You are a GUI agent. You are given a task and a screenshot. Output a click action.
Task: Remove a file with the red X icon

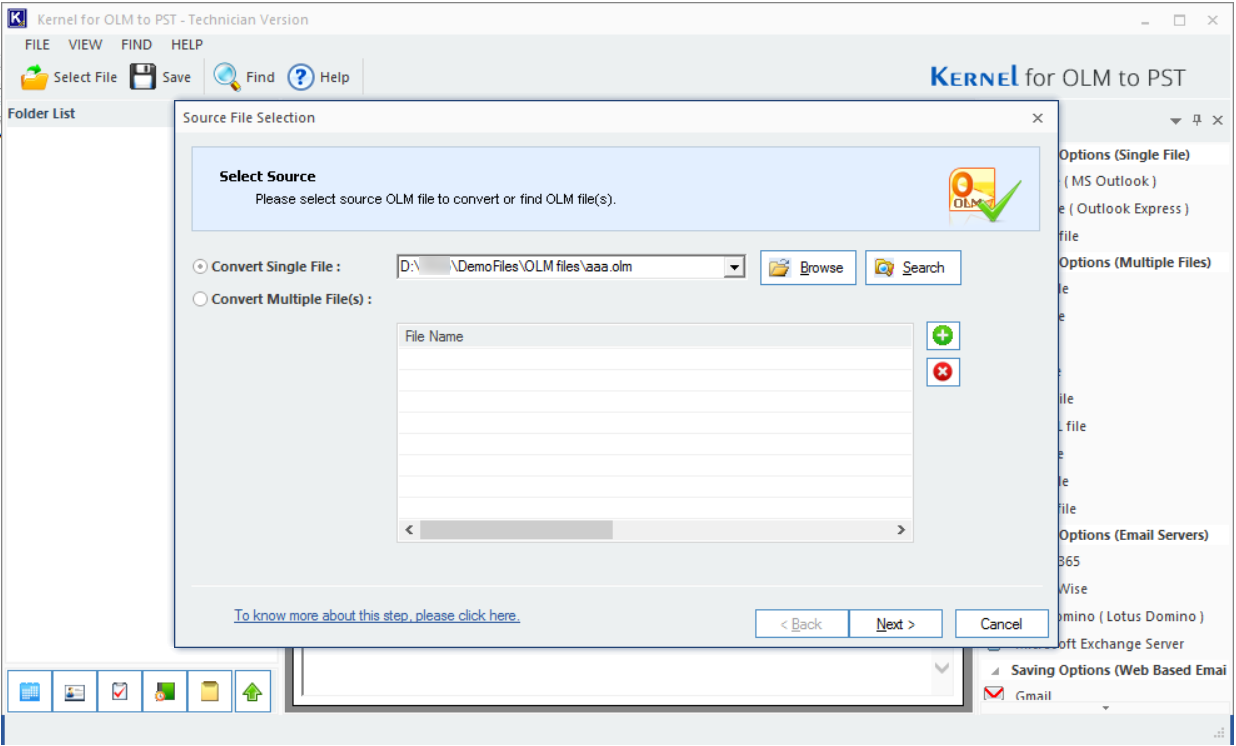942,372
